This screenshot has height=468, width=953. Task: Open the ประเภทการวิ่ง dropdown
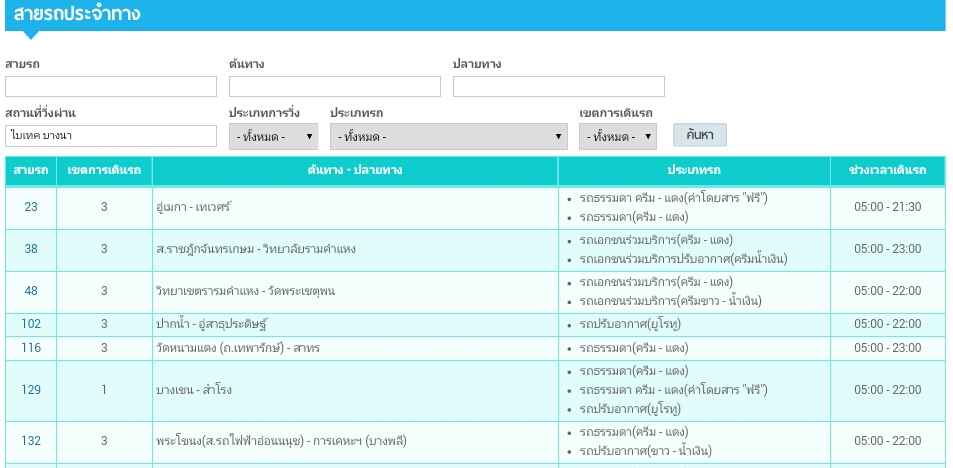(x=273, y=137)
